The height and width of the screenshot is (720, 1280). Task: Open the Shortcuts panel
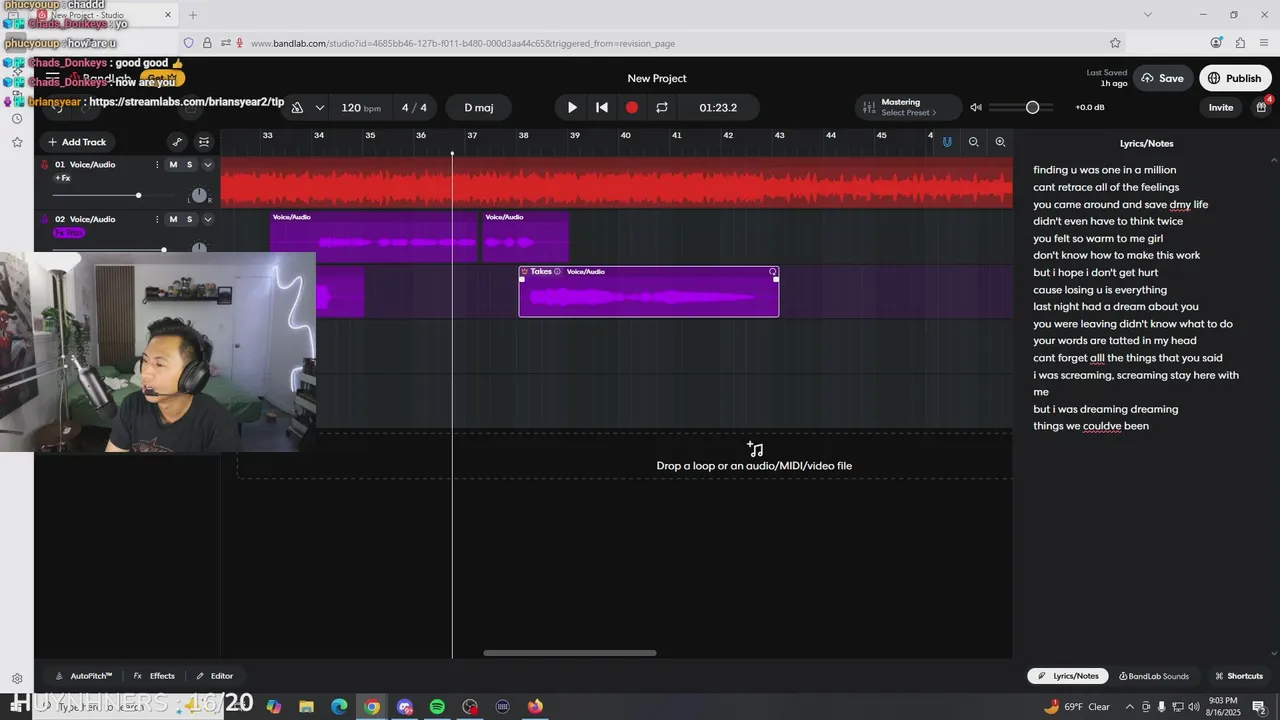coord(1239,676)
